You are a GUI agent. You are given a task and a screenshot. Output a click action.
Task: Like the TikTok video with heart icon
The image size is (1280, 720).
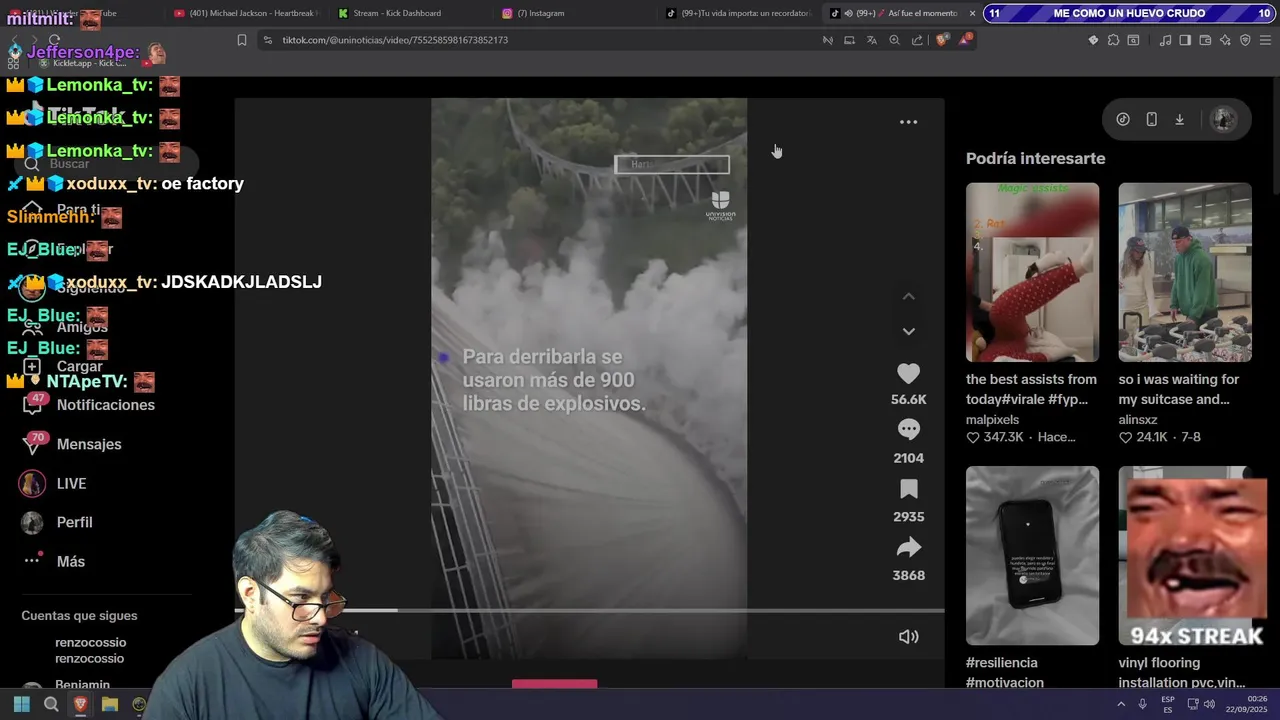click(x=908, y=374)
